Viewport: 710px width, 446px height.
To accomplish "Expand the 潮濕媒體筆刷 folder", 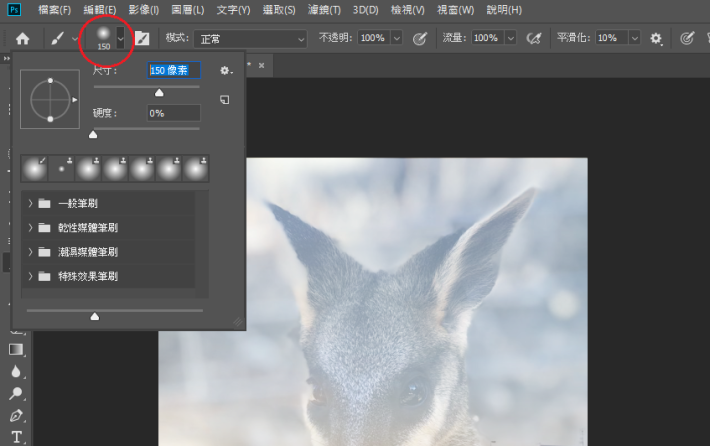I will (30, 252).
